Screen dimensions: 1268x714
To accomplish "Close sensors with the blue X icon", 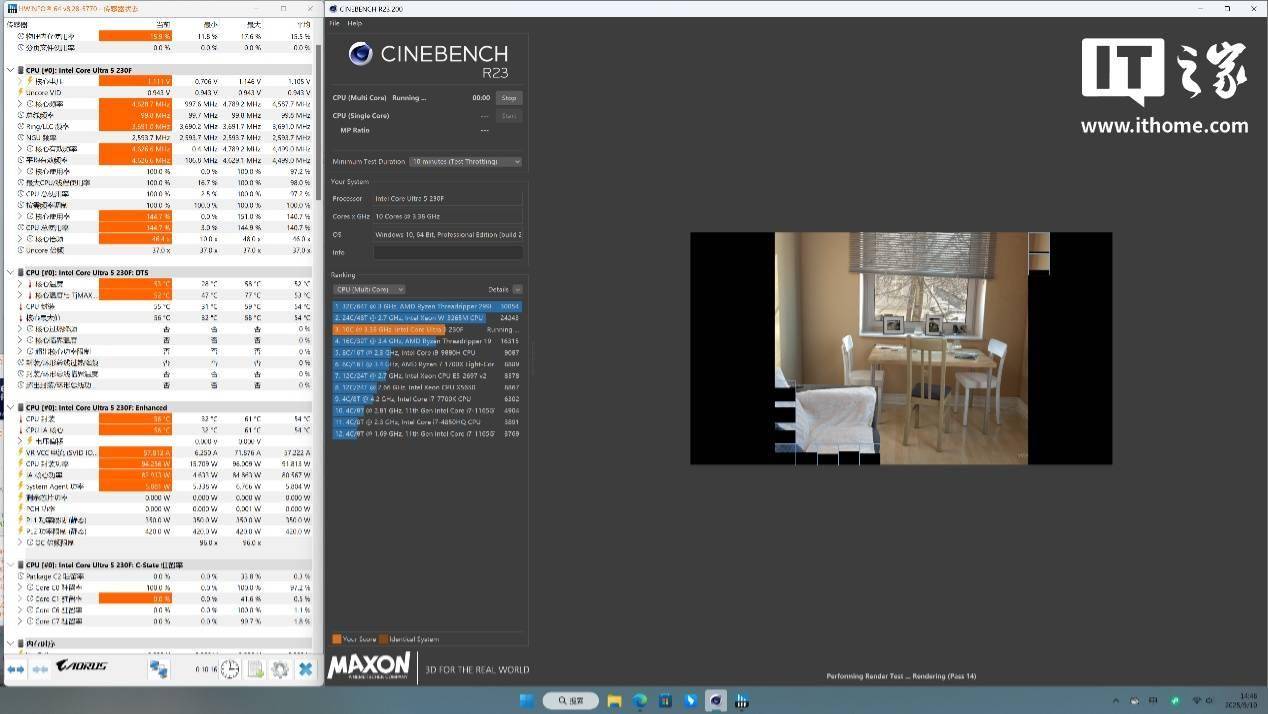I will click(306, 669).
